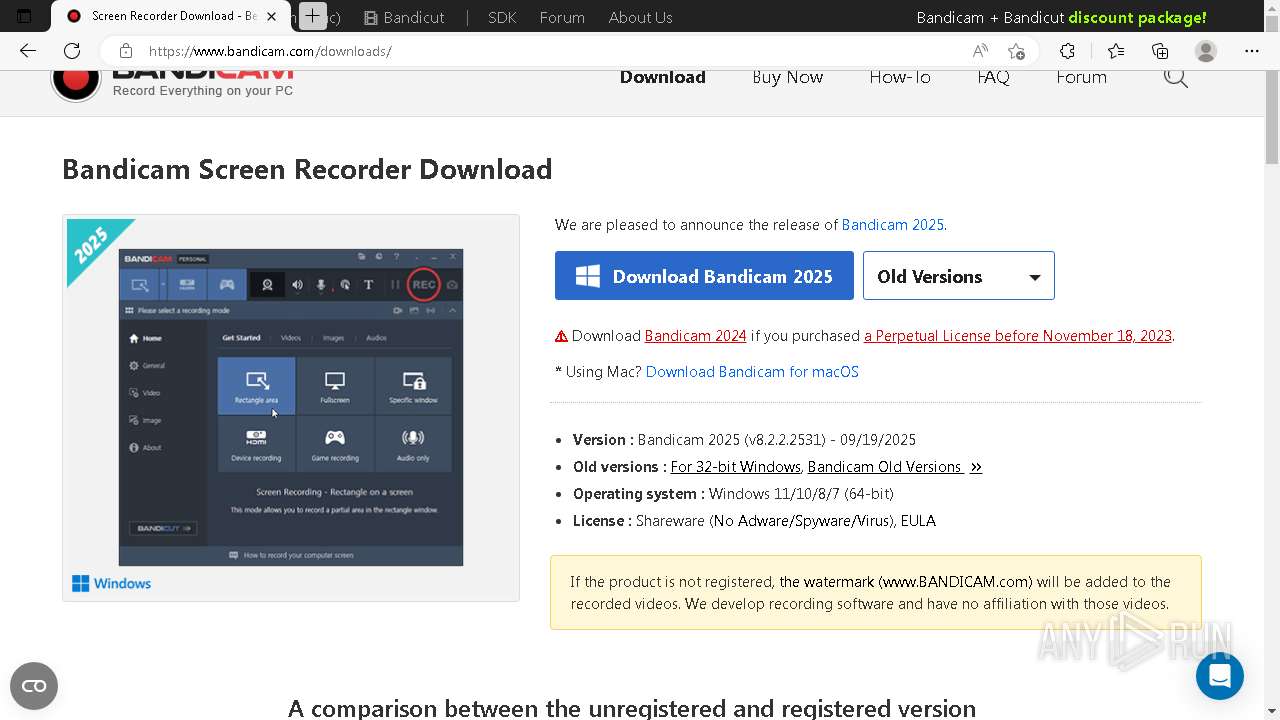The width and height of the screenshot is (1280, 720).
Task: Click the Bandicam logo
Action: (x=172, y=83)
